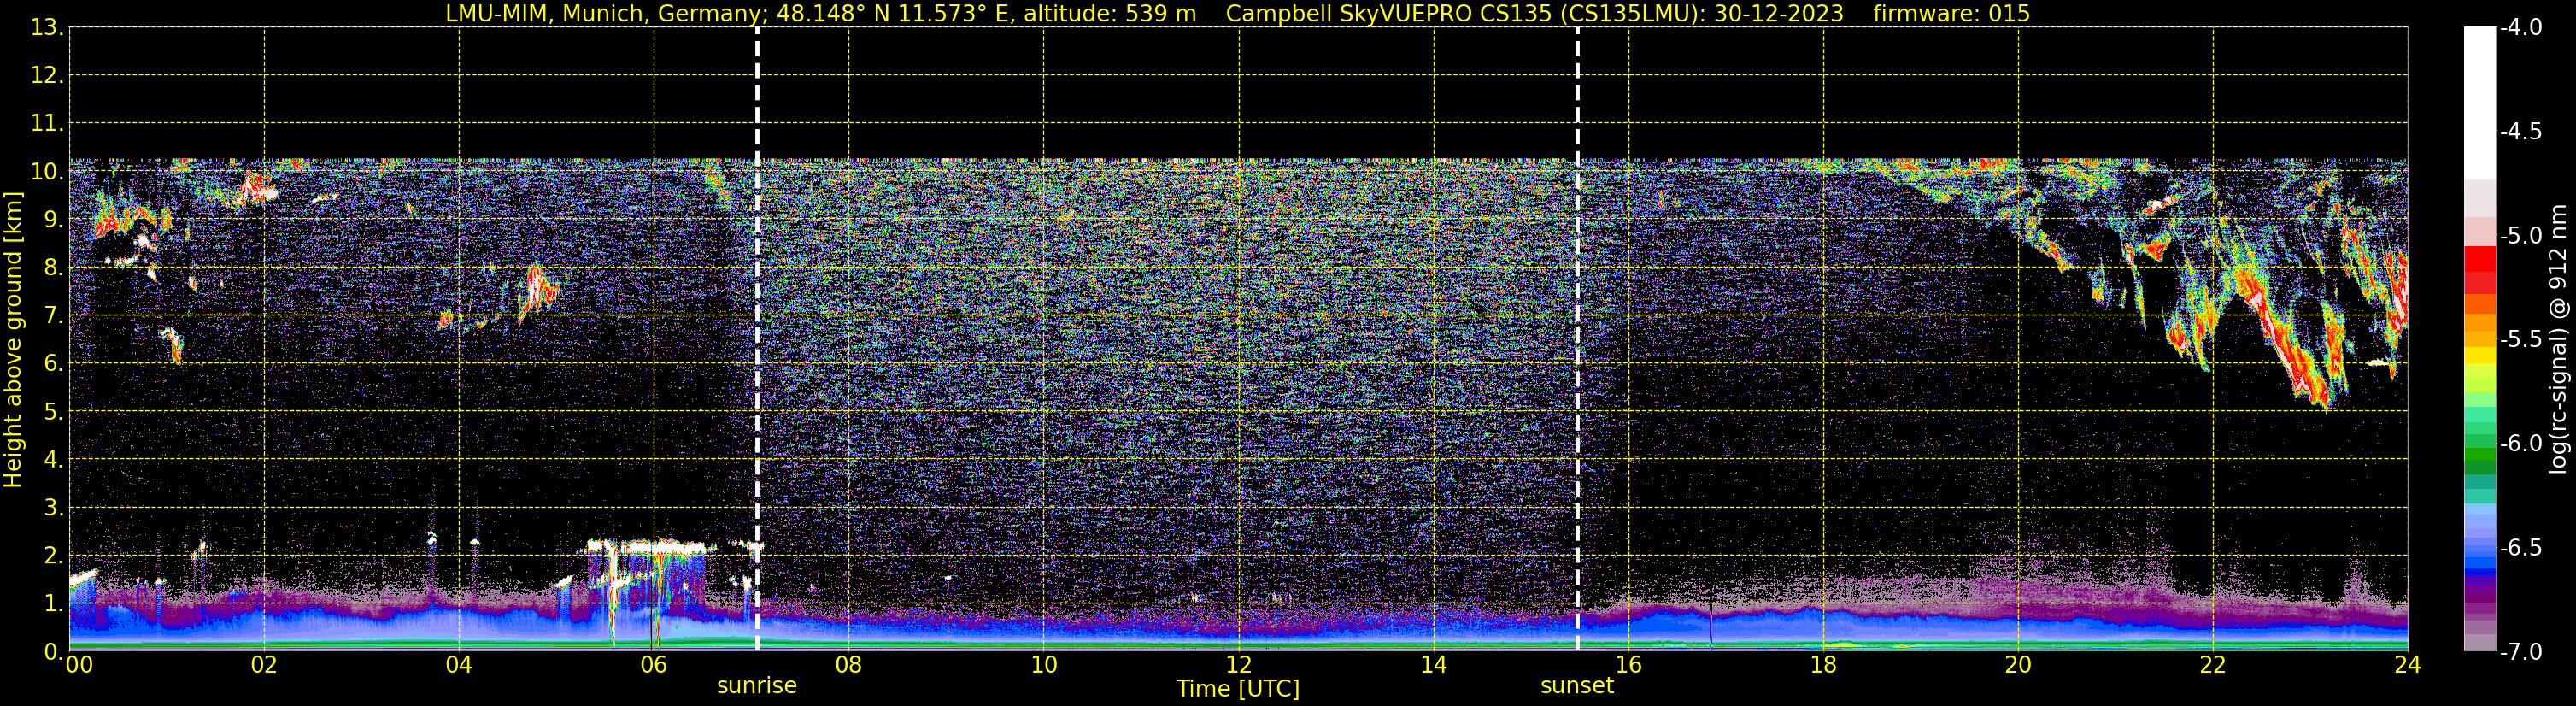The height and width of the screenshot is (706, 2576).
Task: Click the sunrise dashed vertical line
Action: (757, 339)
